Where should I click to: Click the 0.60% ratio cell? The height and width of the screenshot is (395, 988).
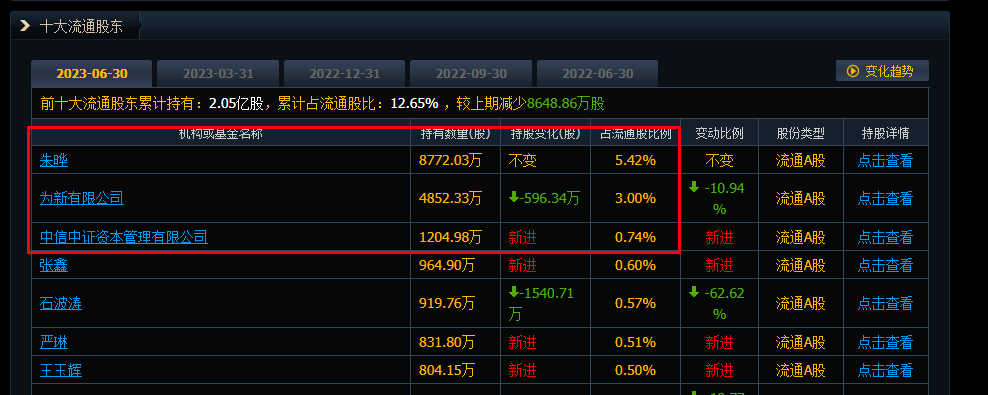tap(635, 265)
